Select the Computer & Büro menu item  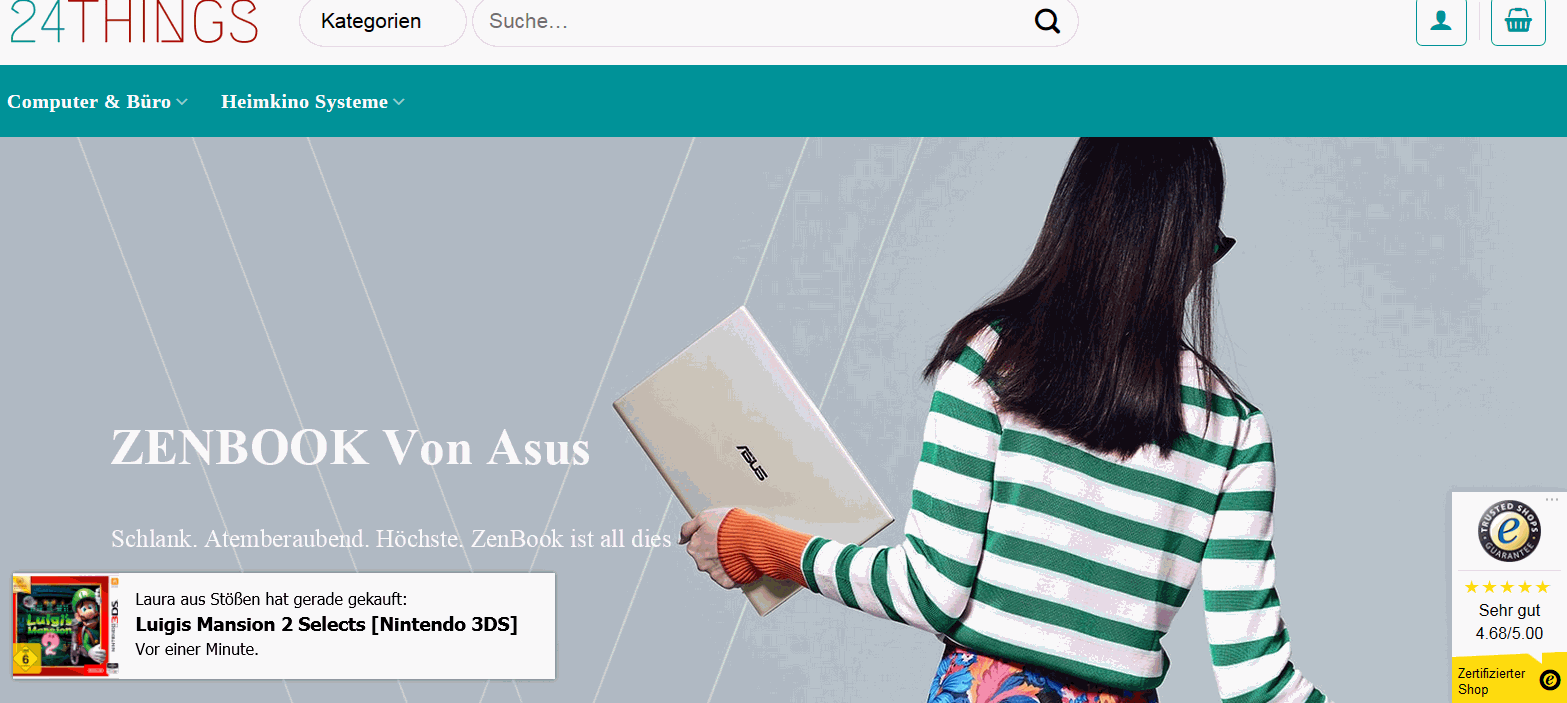pos(89,102)
